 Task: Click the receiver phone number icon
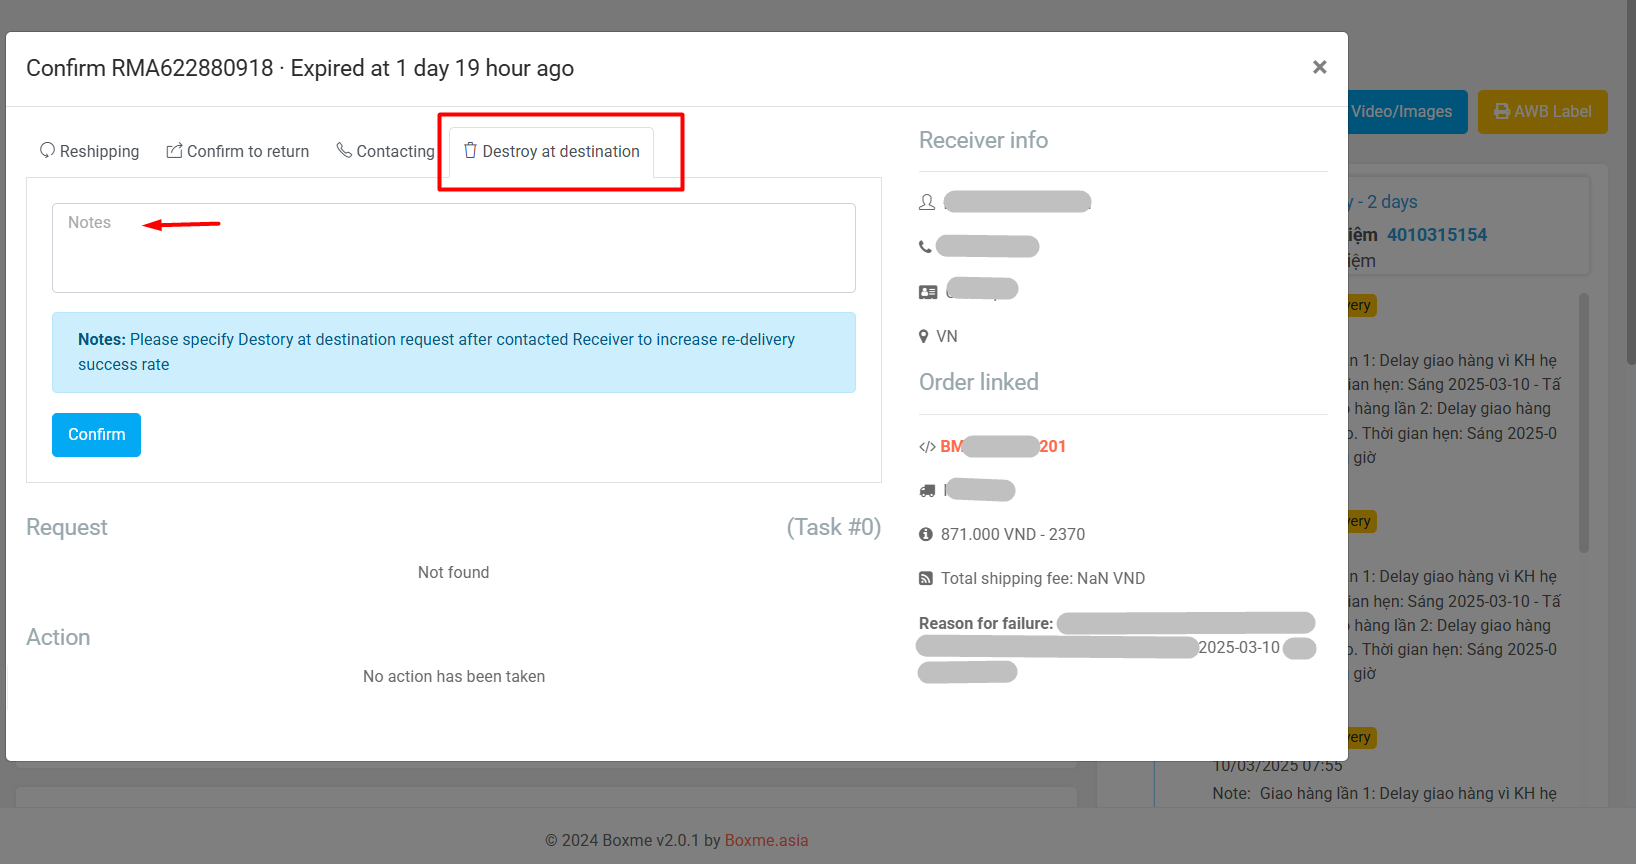point(925,246)
